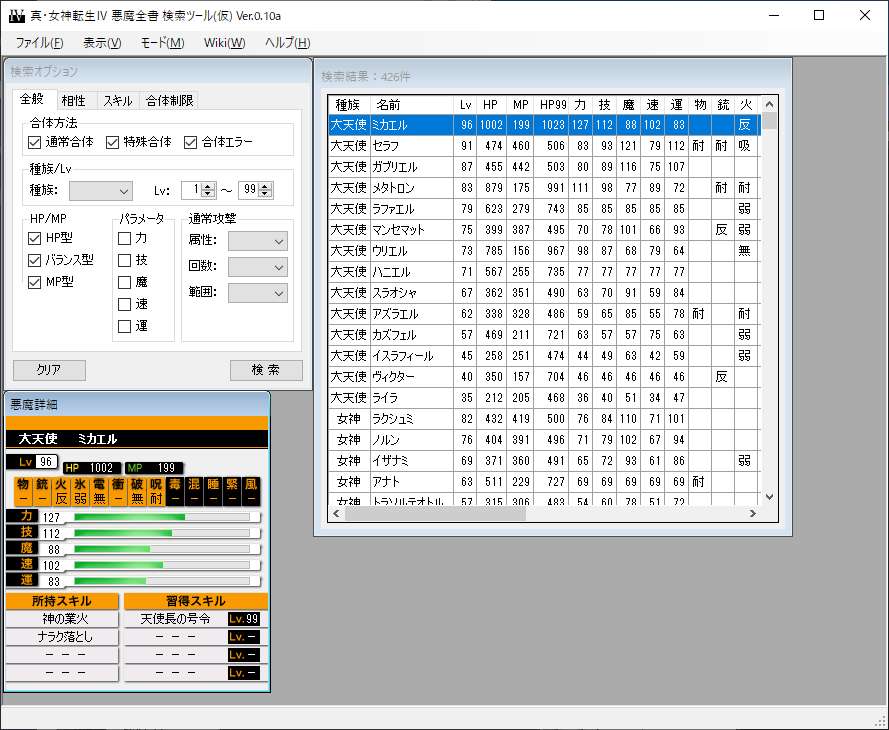Select the メタトロン row in the results

[394, 188]
